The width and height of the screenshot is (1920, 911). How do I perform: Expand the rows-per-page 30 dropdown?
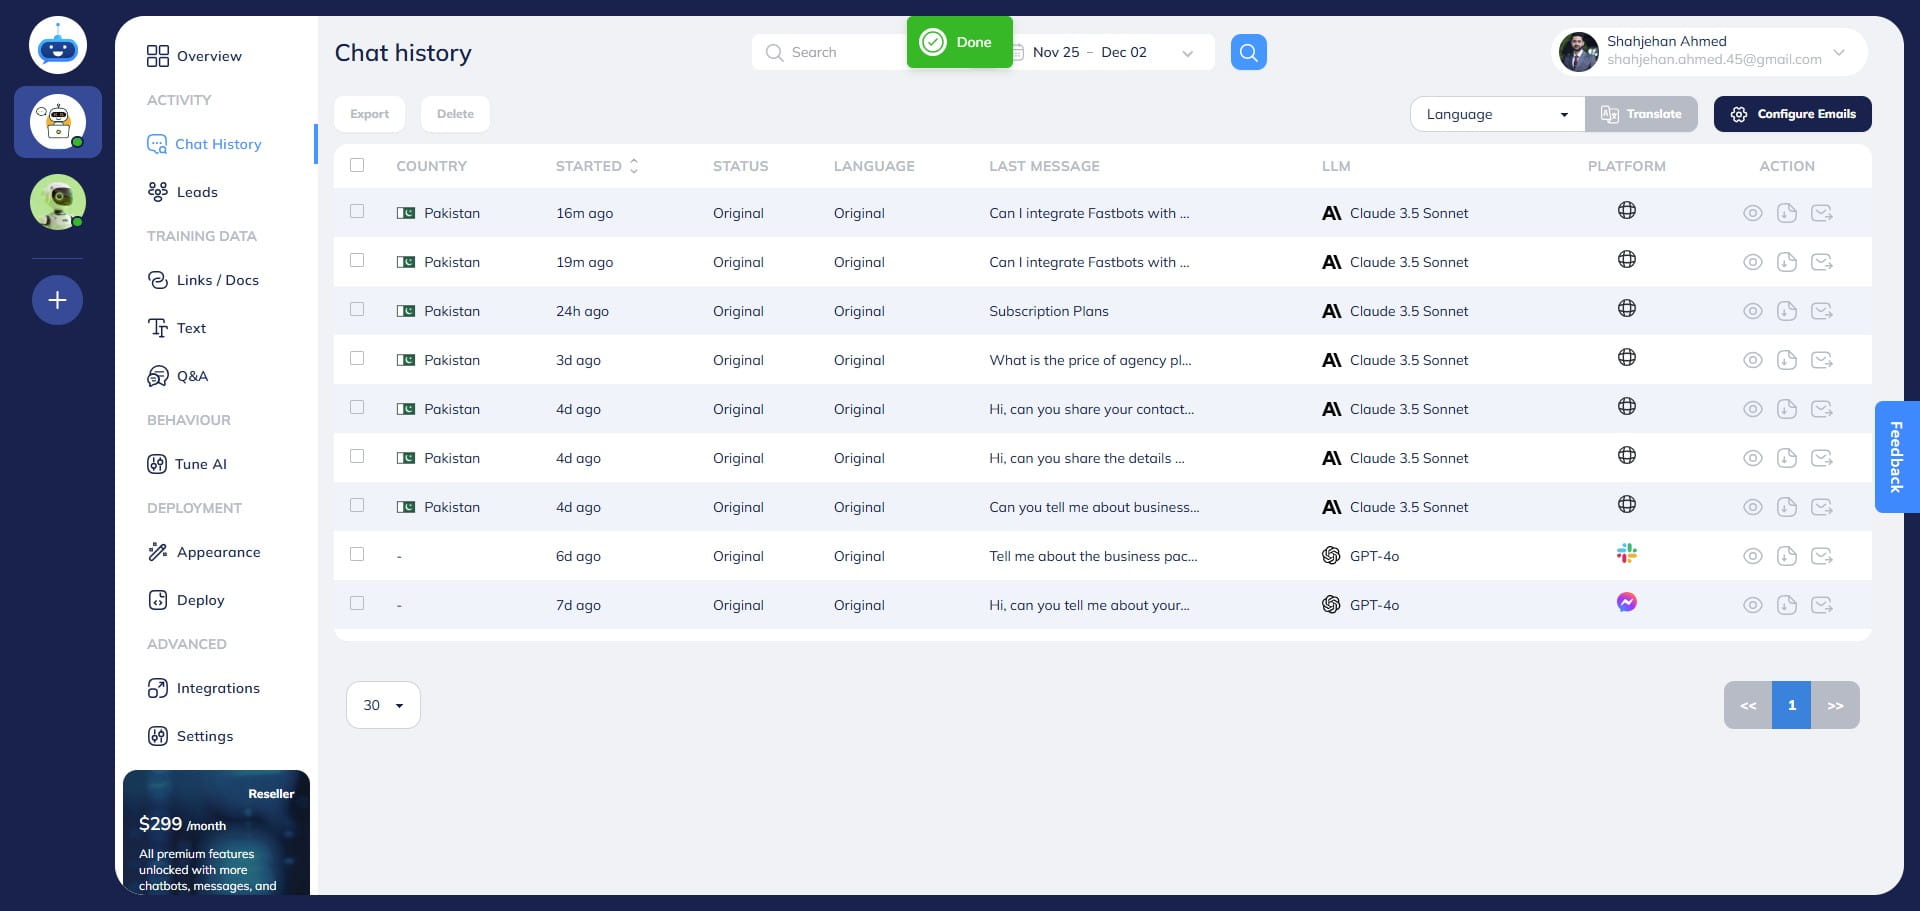click(383, 705)
